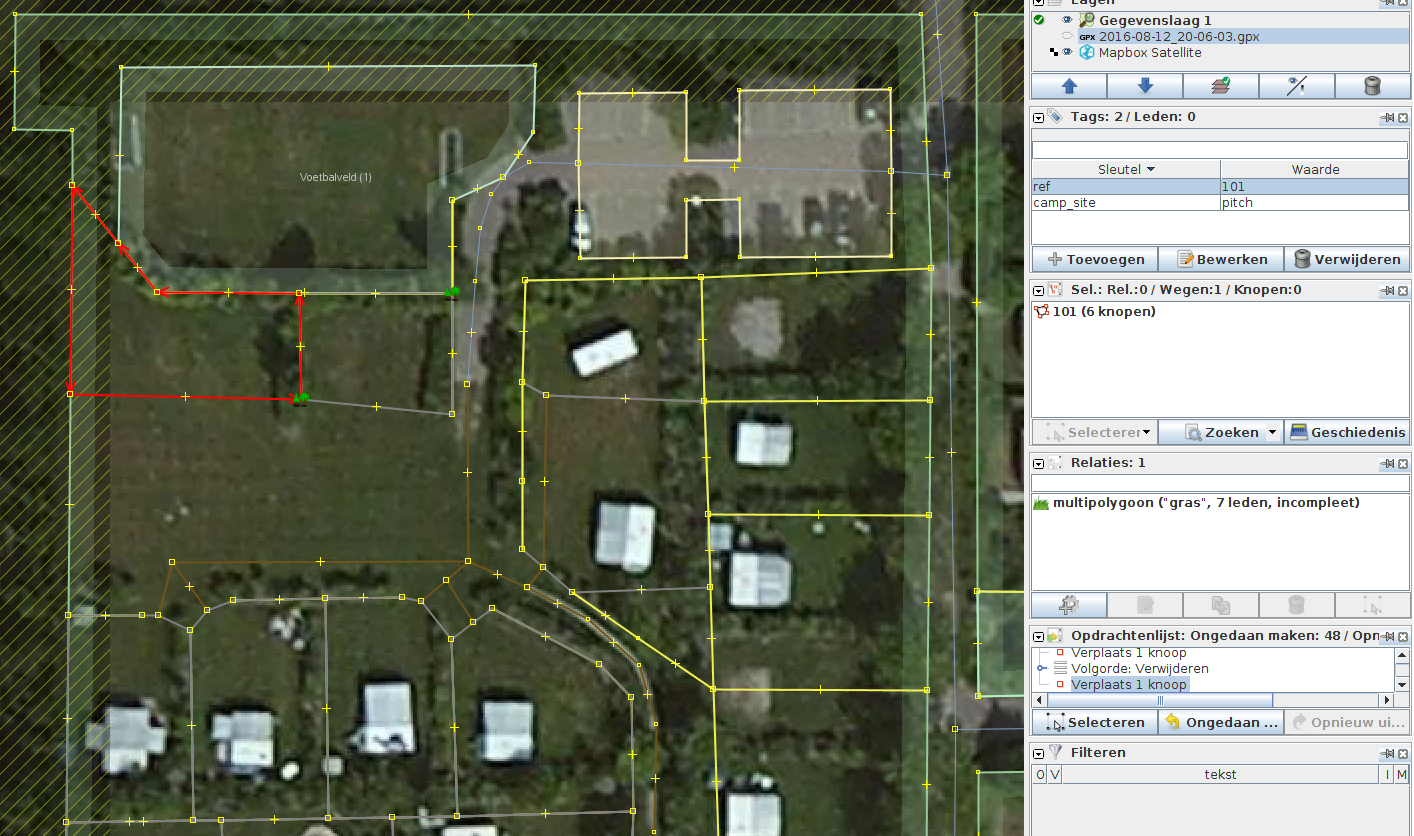Image resolution: width=1414 pixels, height=836 pixels.
Task: Collapse the Opdrachtenlijst panel
Action: 1038,636
